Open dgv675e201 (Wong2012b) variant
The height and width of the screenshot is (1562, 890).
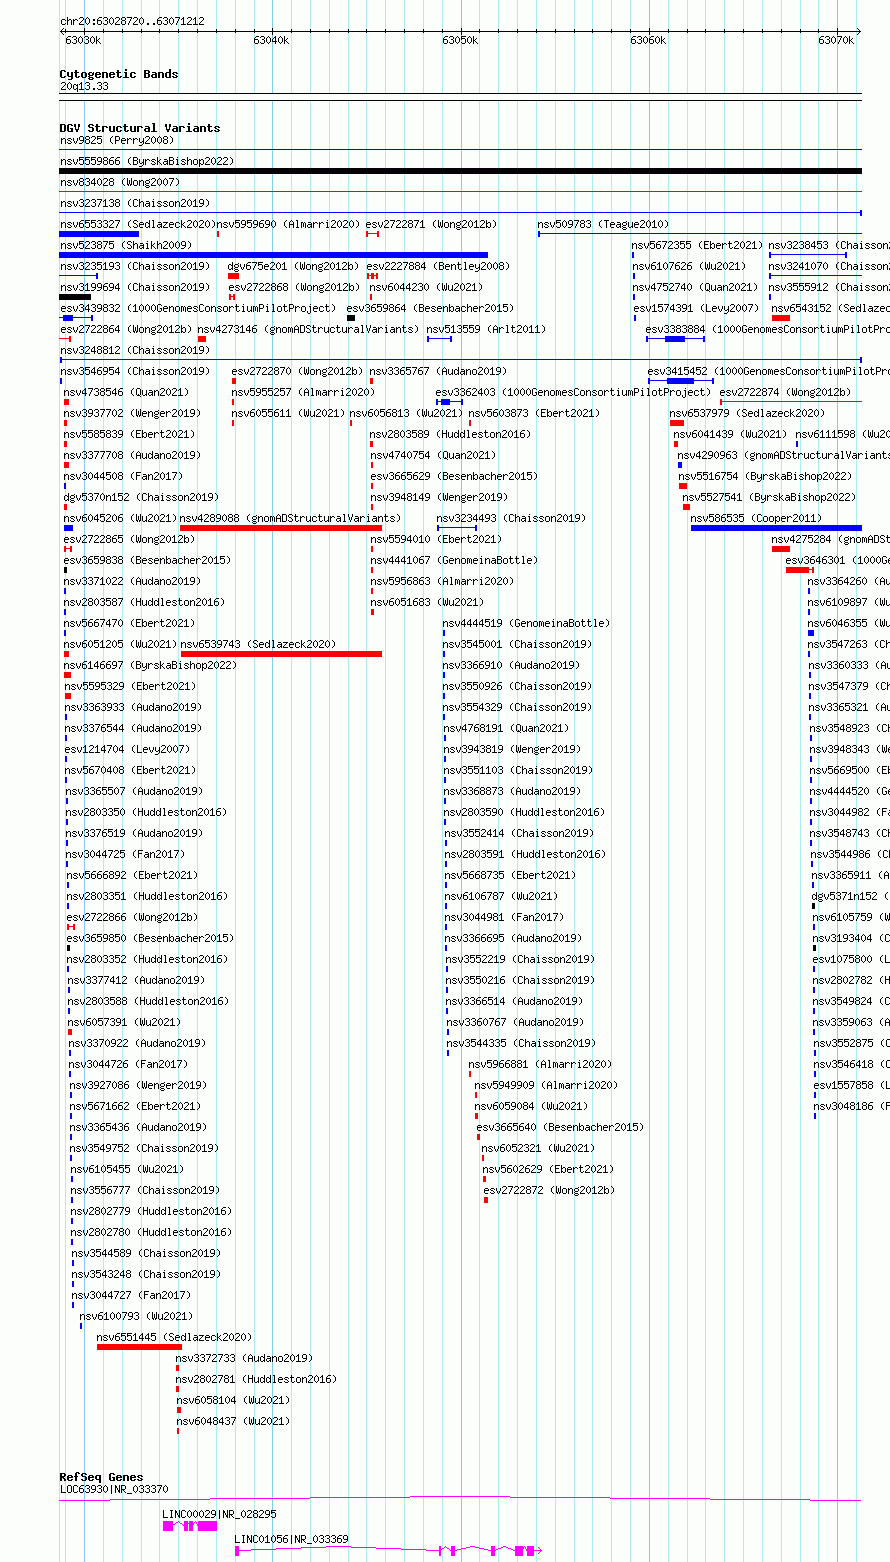[x=293, y=266]
